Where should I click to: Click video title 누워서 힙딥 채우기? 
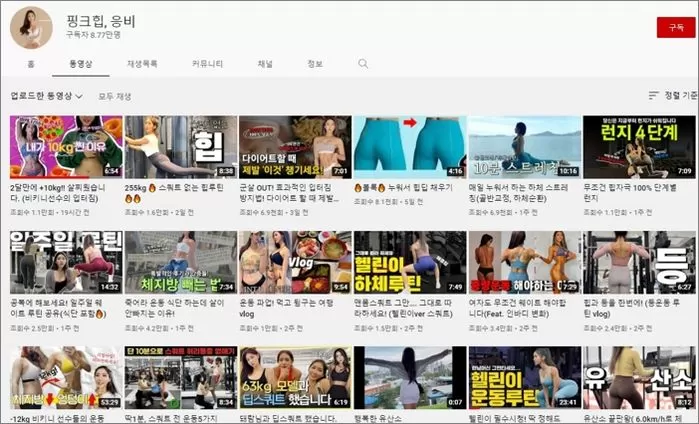point(403,188)
